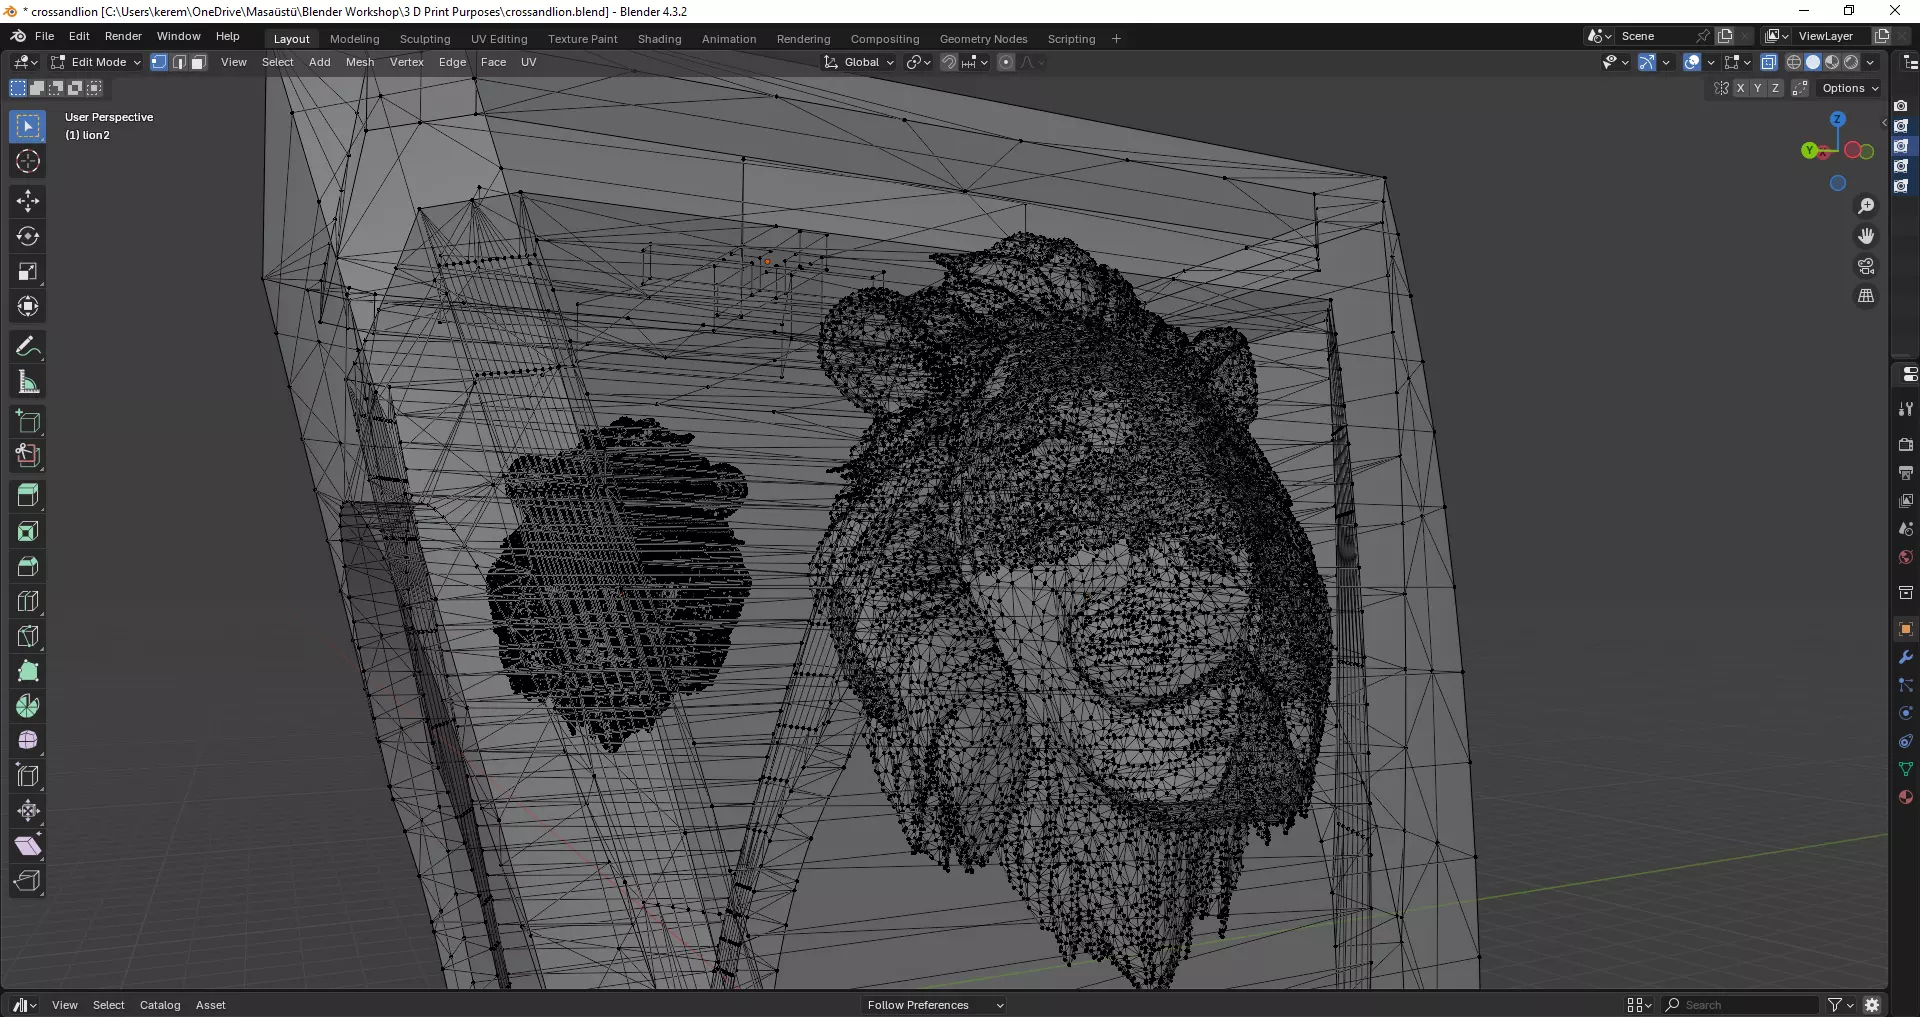Screen dimensions: 1920x1017
Task: Open the shading options dropdown arrow
Action: (x=1870, y=62)
